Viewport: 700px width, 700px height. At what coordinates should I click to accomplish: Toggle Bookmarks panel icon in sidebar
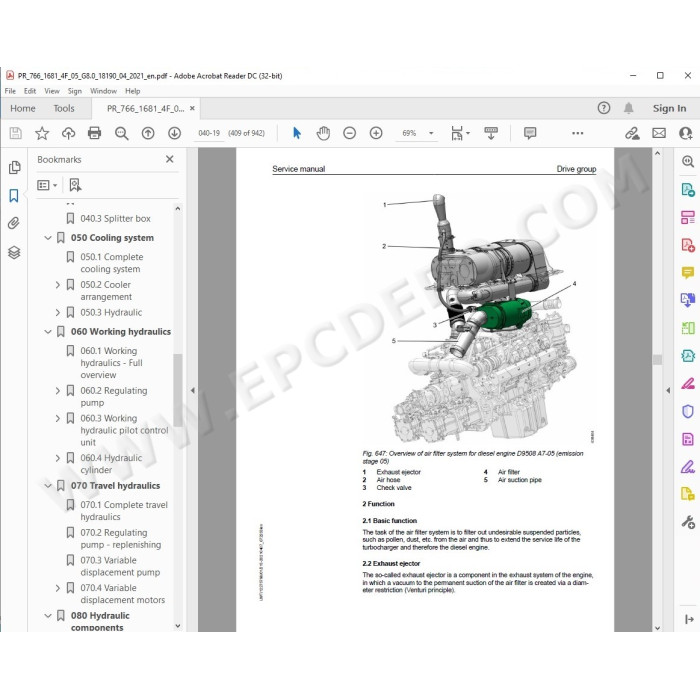(14, 196)
